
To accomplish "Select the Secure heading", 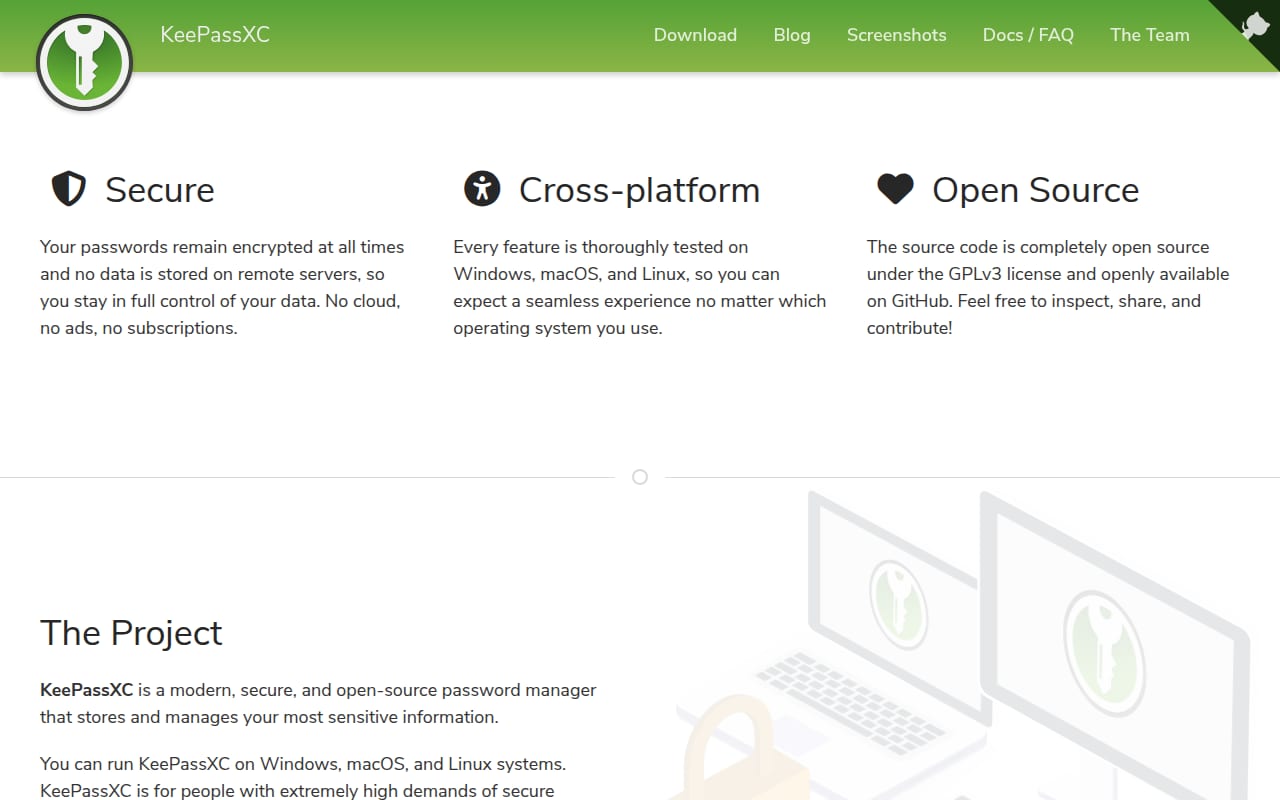I will 160,190.
